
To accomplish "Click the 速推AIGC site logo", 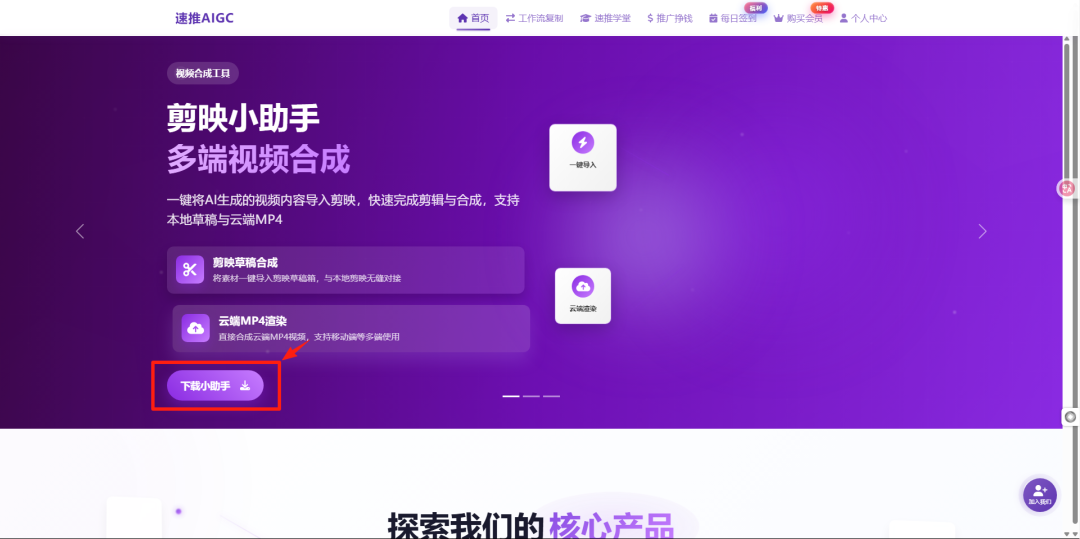I will (204, 18).
